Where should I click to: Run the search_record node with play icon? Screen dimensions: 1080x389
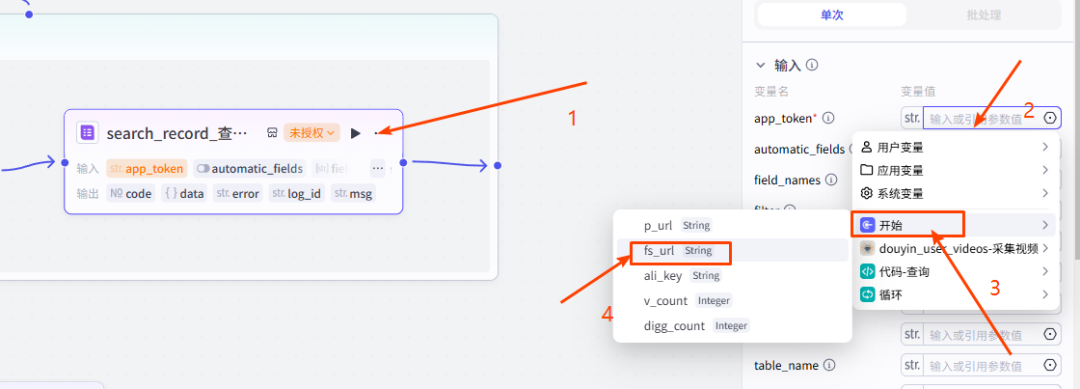355,133
